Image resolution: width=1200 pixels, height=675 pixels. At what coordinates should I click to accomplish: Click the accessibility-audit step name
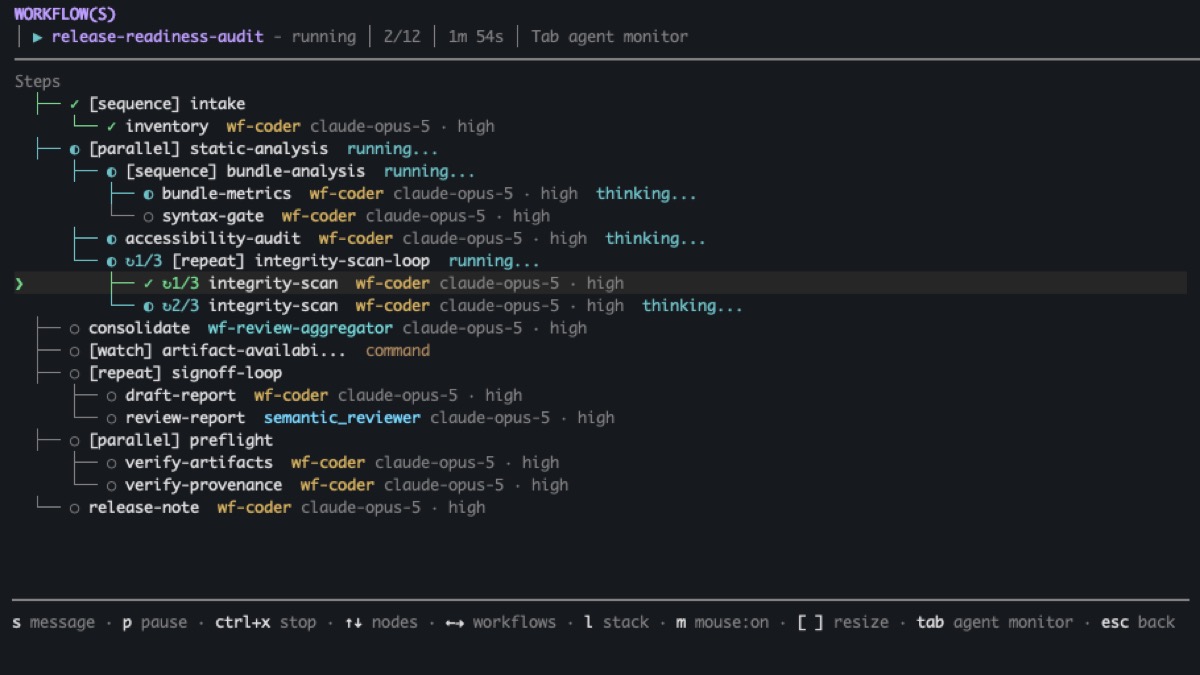click(x=213, y=239)
